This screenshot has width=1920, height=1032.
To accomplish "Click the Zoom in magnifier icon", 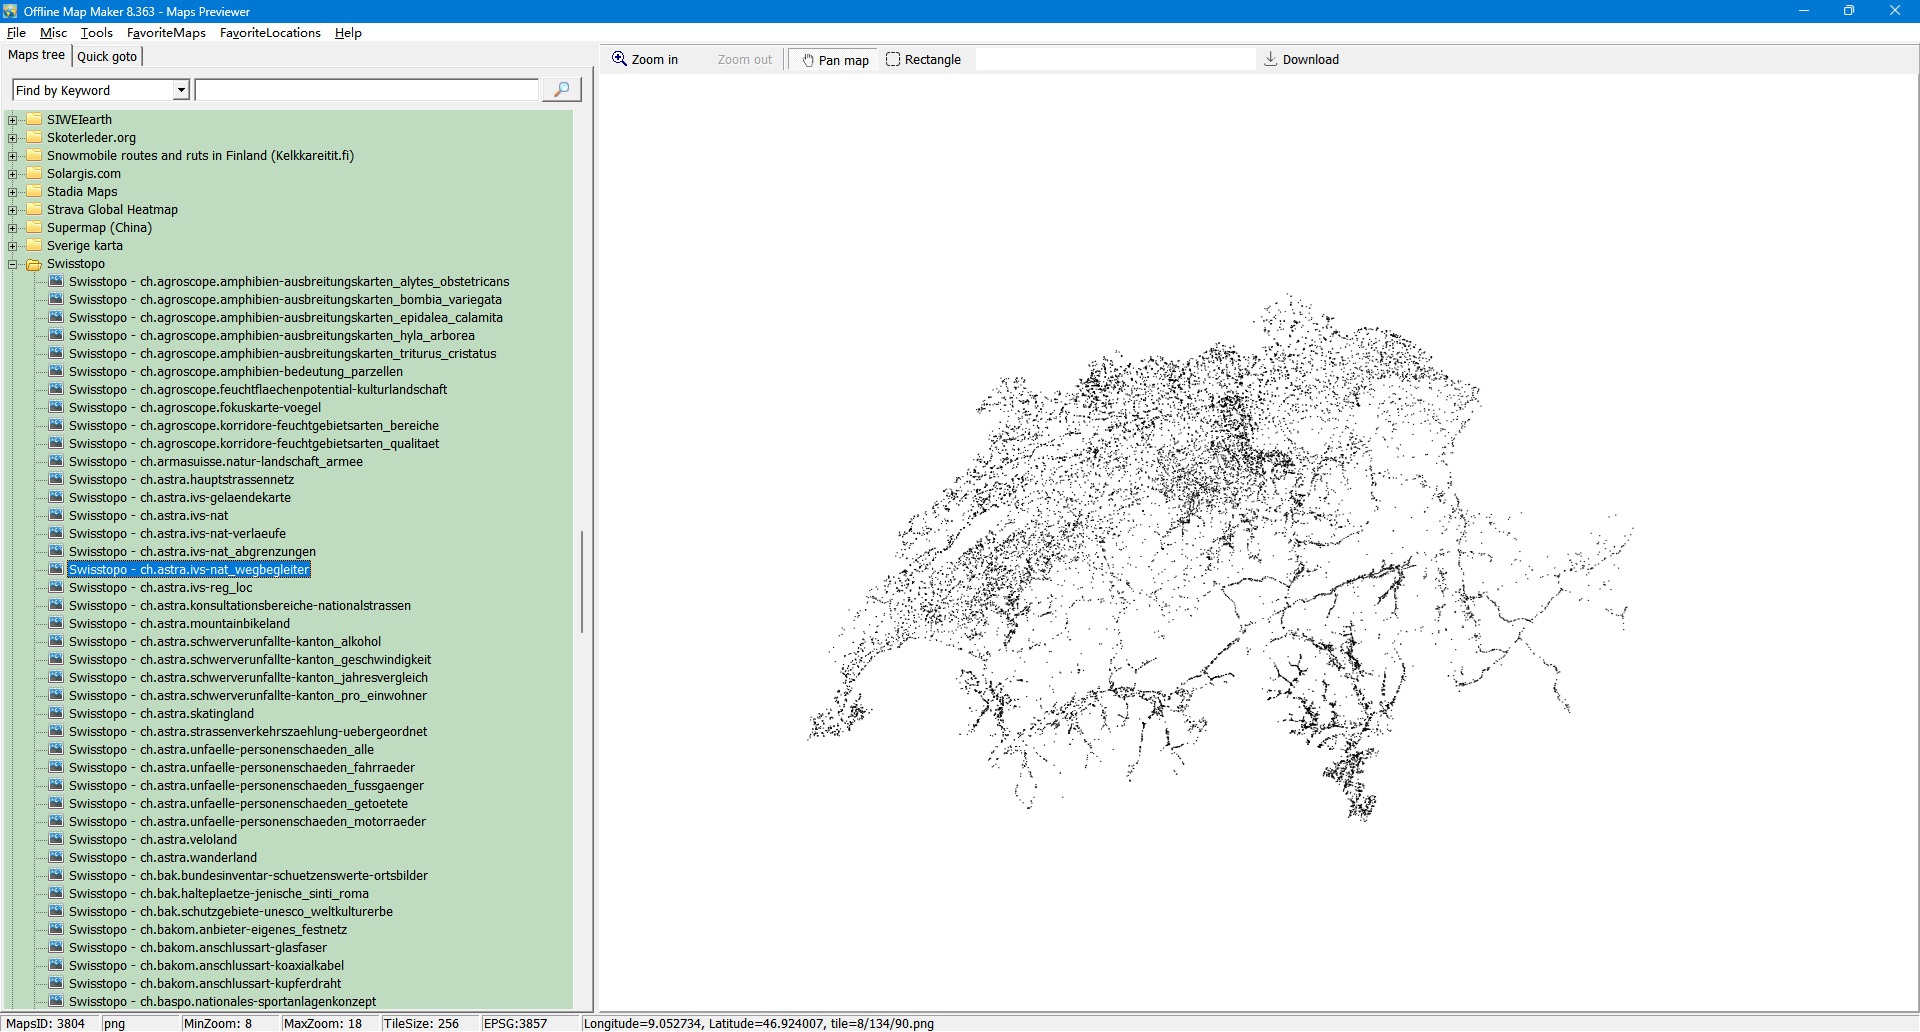I will [619, 59].
